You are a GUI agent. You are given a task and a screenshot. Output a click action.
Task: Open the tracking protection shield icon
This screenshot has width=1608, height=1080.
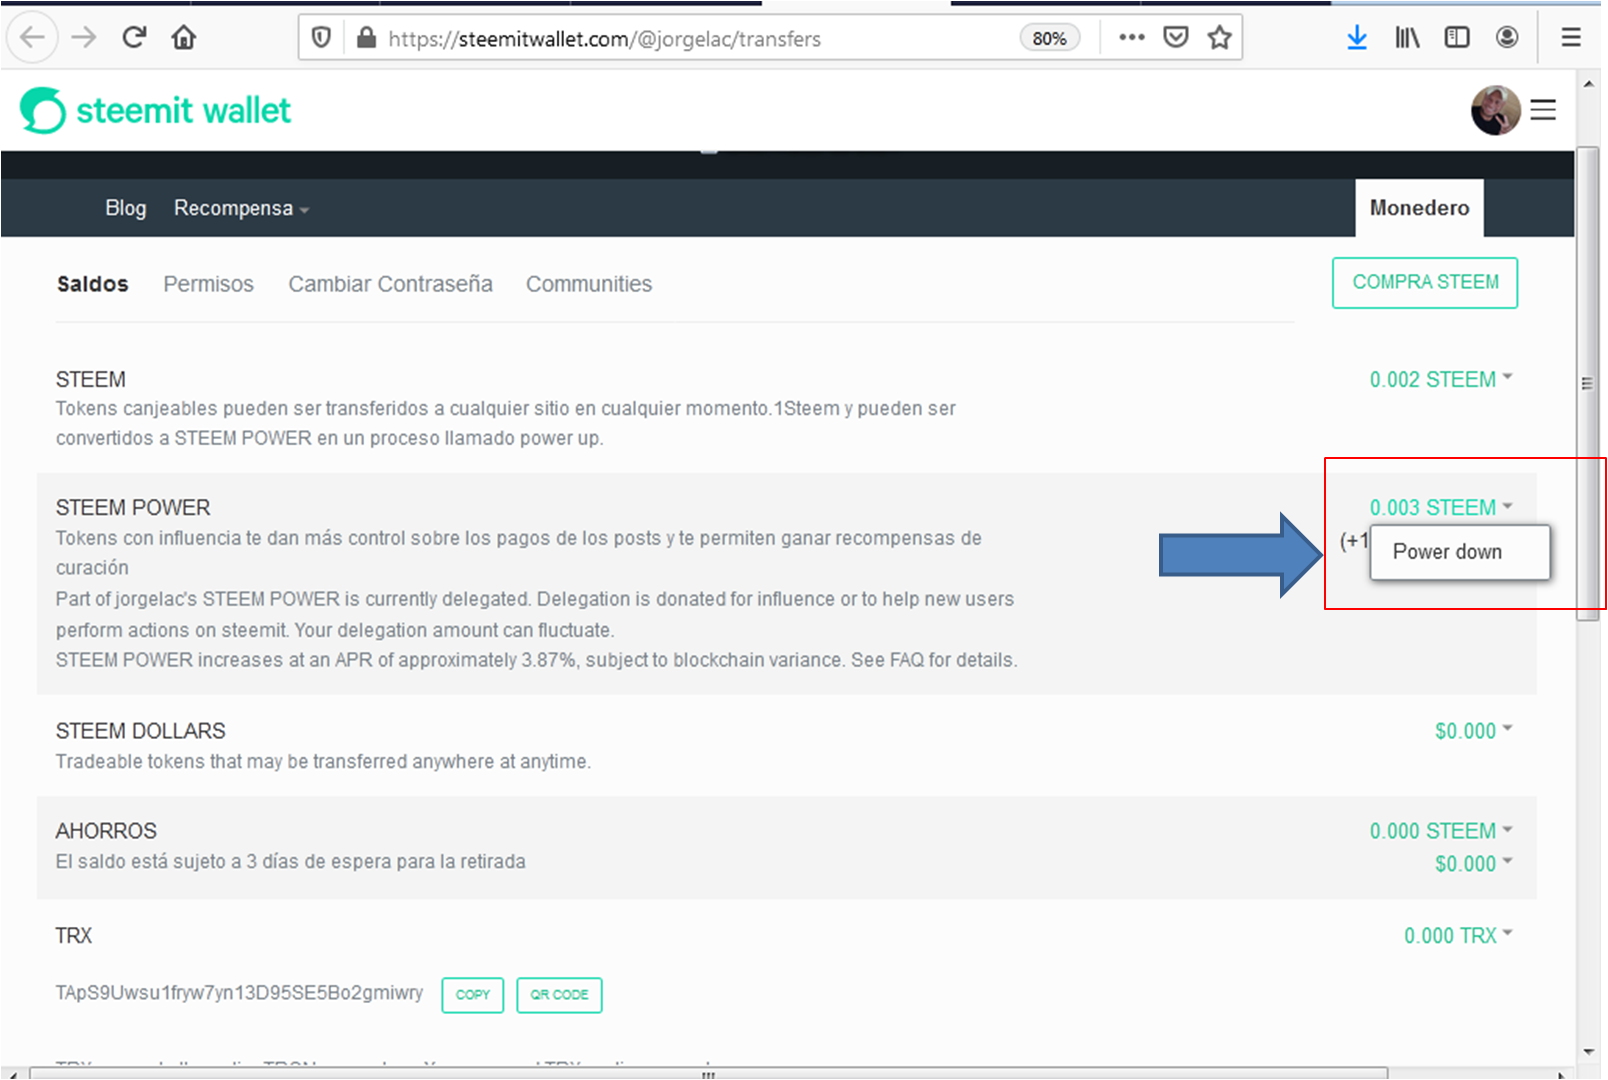point(321,38)
